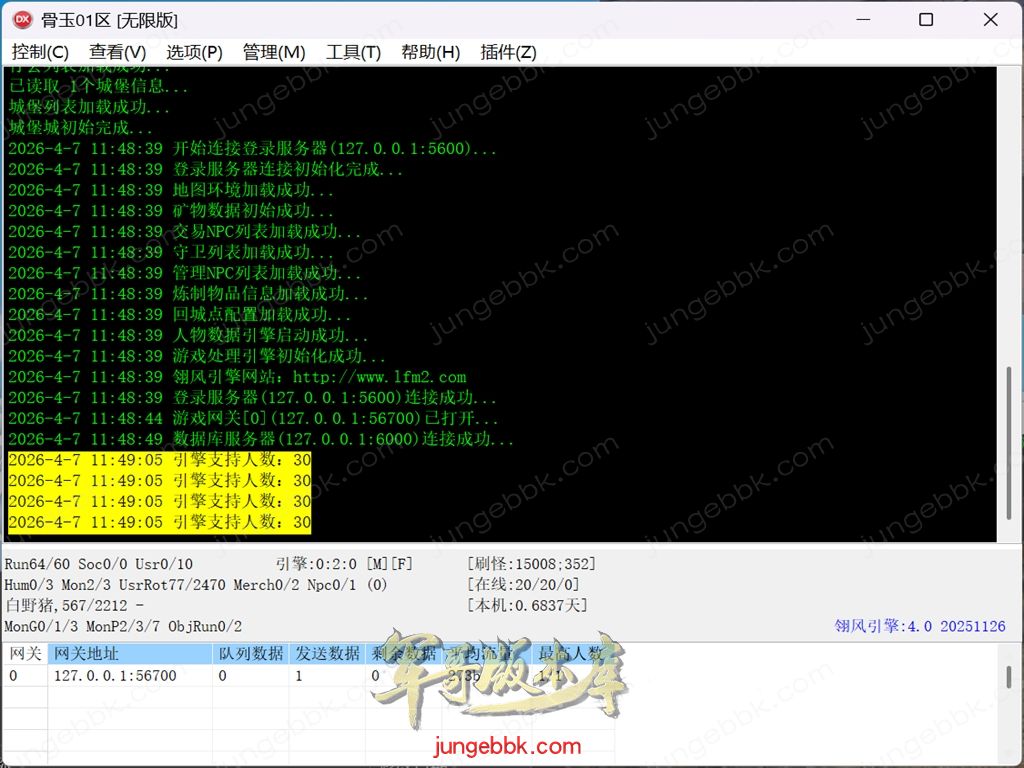This screenshot has height=768, width=1024.
Task: Close the 骨玉01区 window
Action: tap(990, 20)
